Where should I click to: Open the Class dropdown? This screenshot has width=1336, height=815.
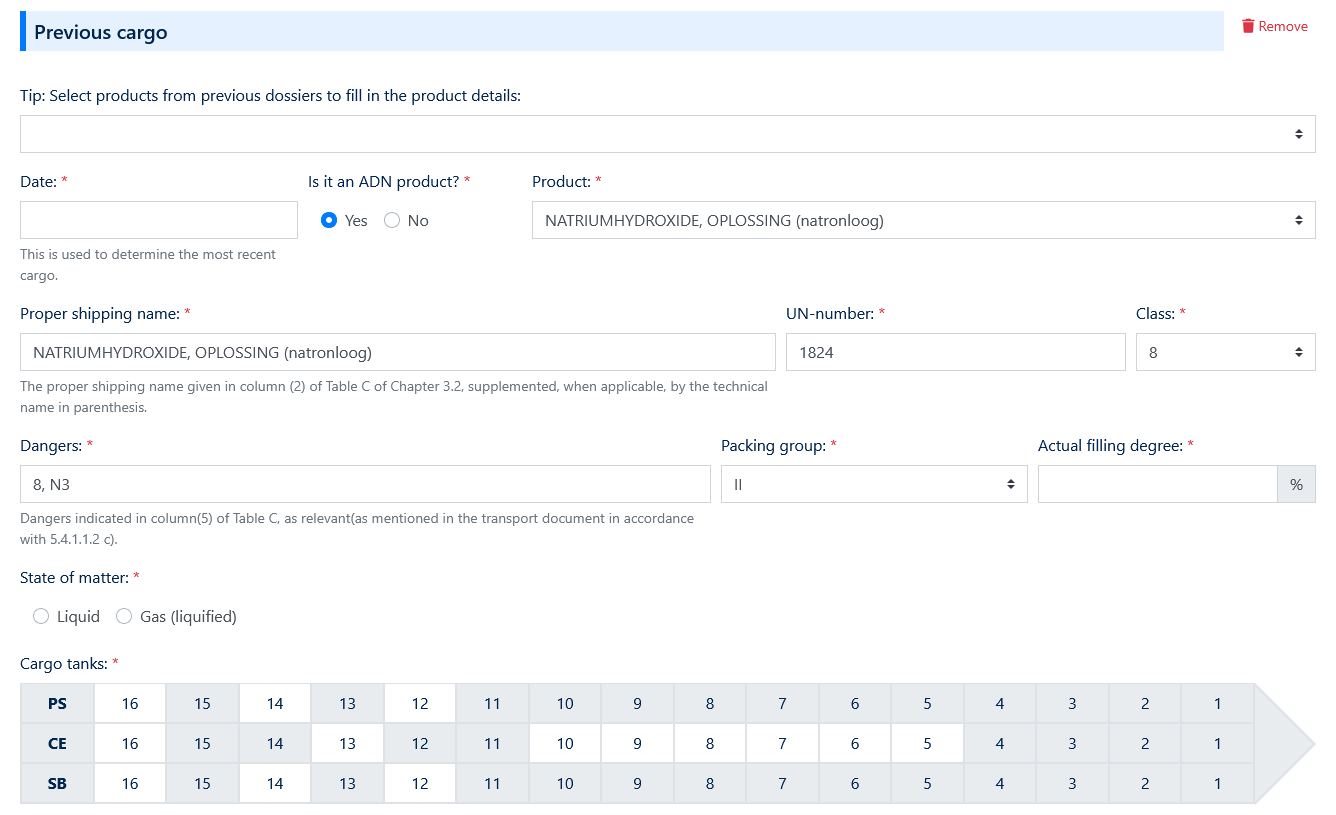(1226, 352)
